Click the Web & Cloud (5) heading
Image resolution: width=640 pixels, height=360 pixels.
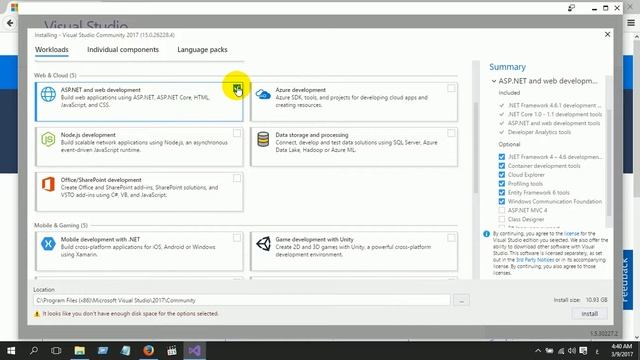point(55,76)
